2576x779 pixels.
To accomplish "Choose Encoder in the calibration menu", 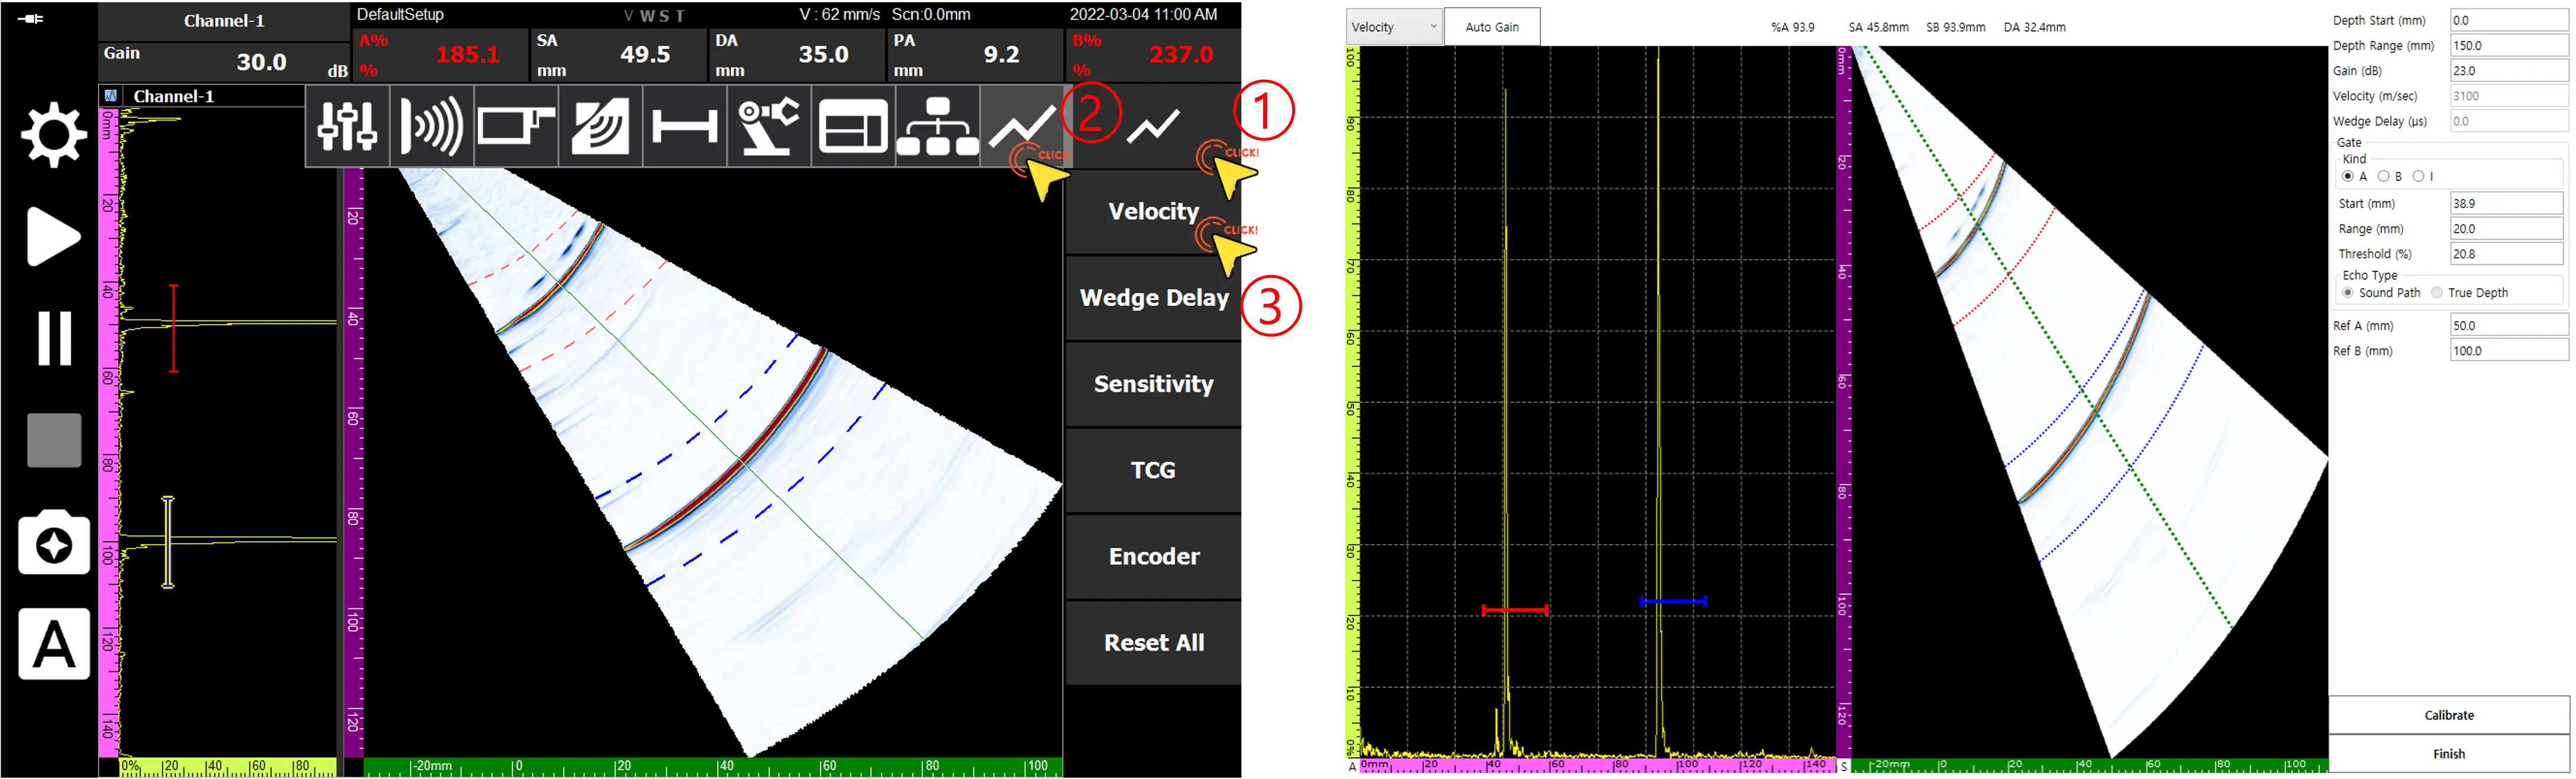I will (1153, 556).
